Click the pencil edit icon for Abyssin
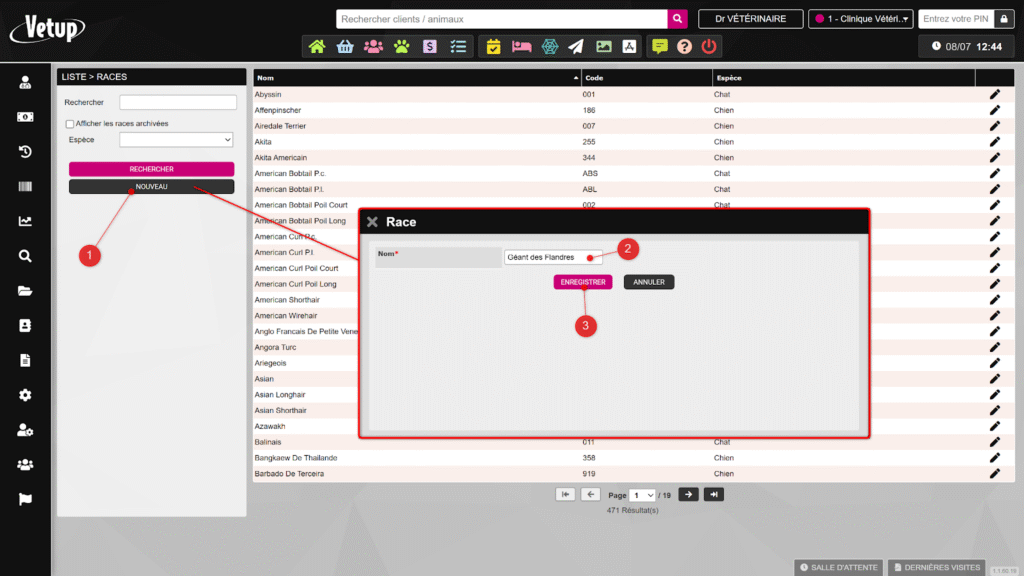1024x576 pixels. pyautogui.click(x=994, y=94)
